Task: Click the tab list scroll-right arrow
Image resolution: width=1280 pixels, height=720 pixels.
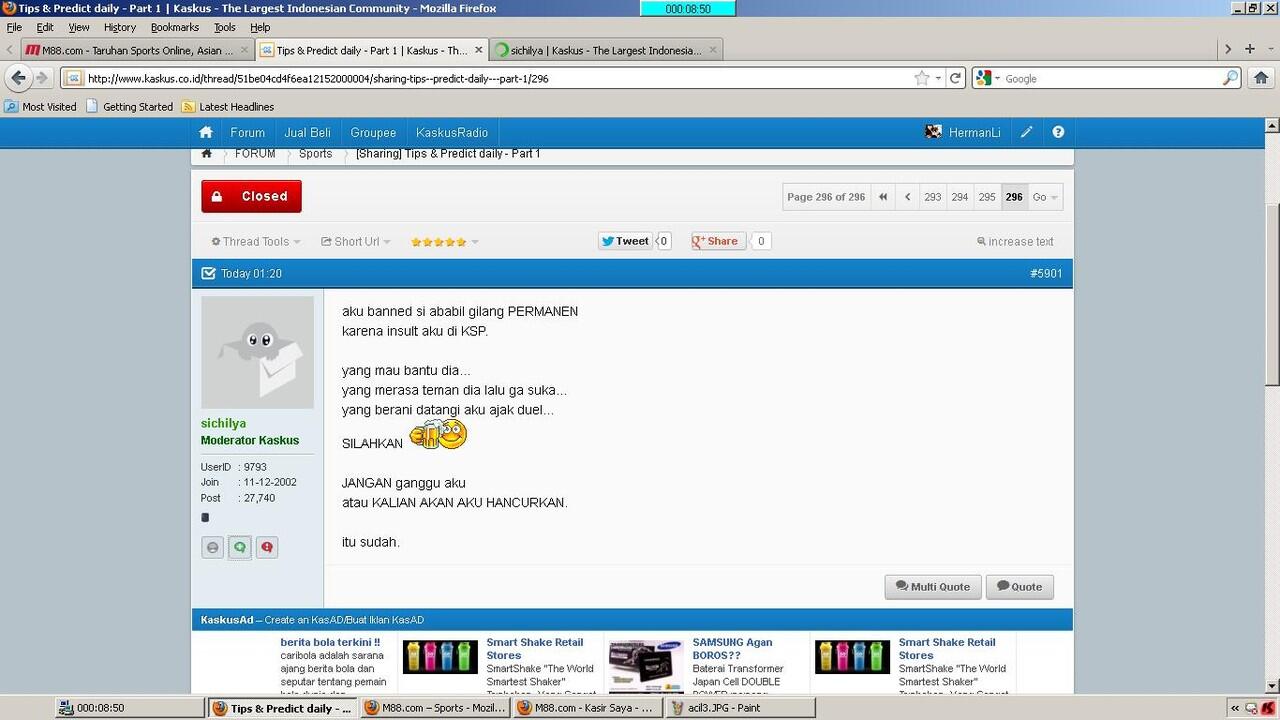Action: [1227, 49]
